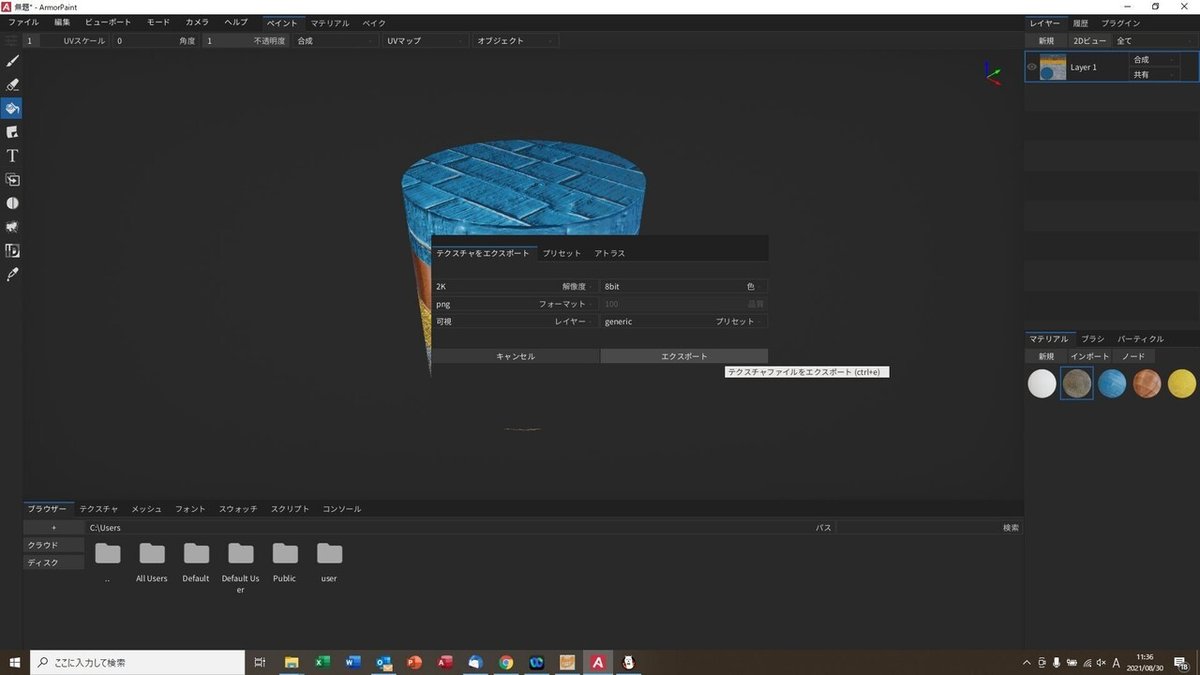Click the エクスポート button

click(684, 356)
